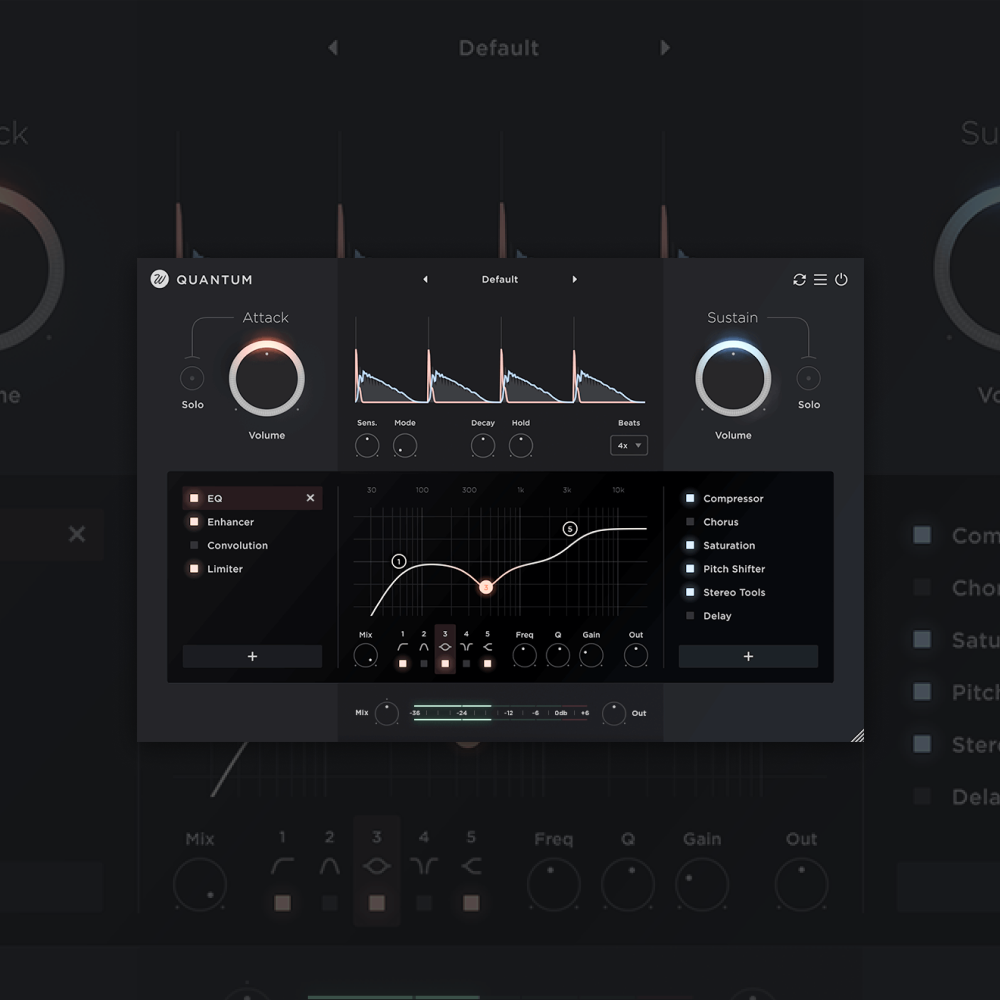Viewport: 1000px width, 1000px height.
Task: Select EQ band 5 high-shelf shape icon
Action: point(488,648)
